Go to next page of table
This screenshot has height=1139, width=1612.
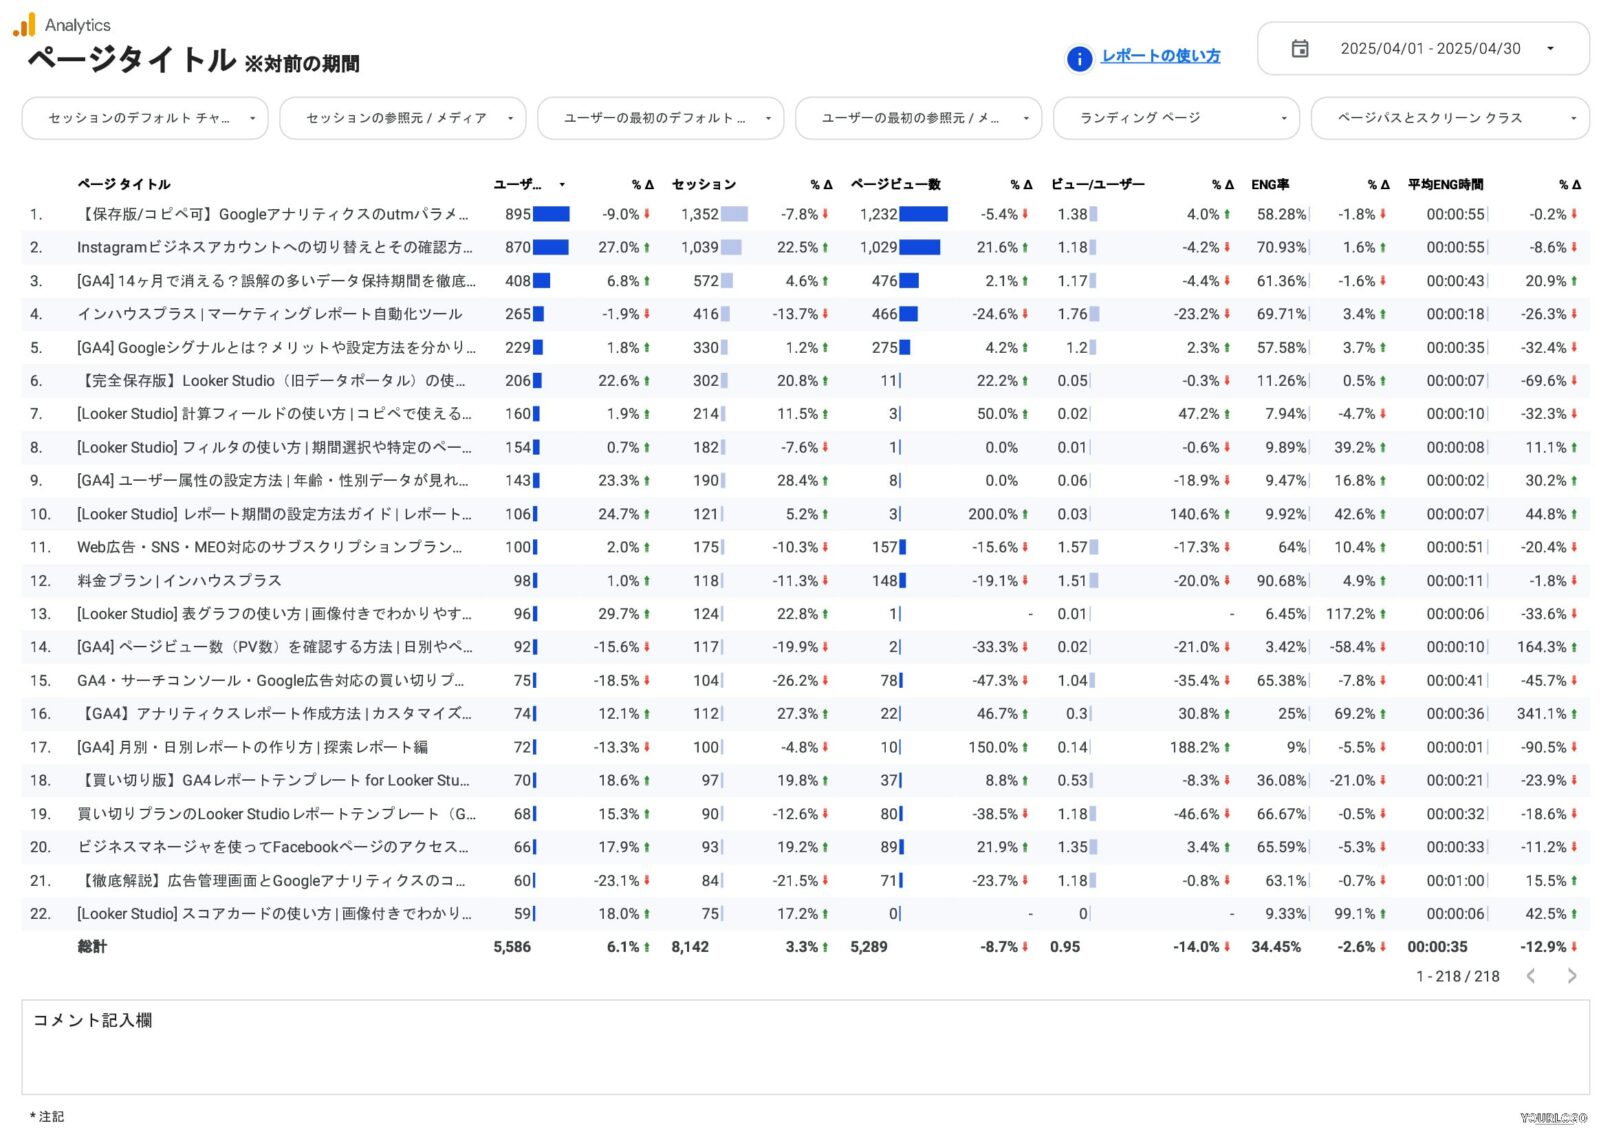[x=1571, y=976]
